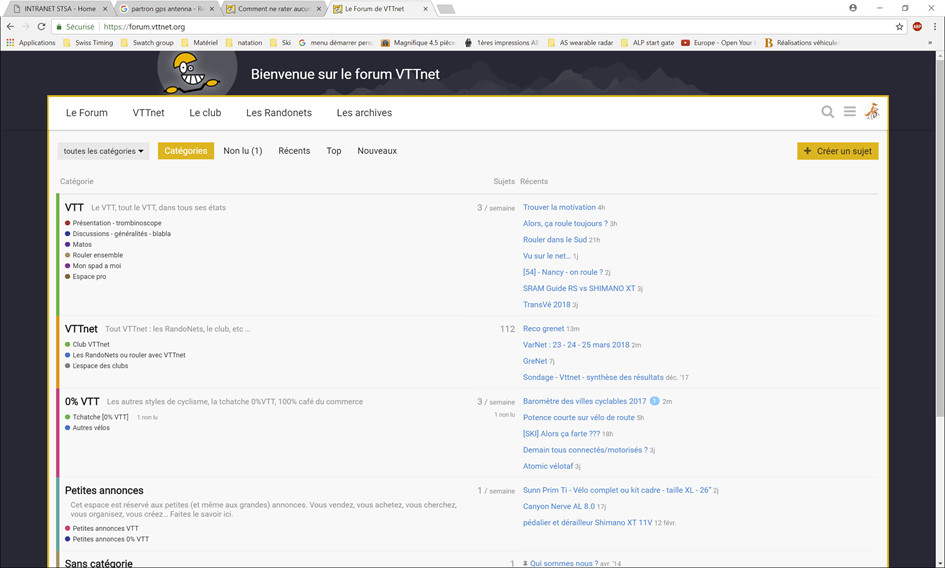This screenshot has height=568, width=945.
Task: Open the hamburger menu icon
Action: point(849,112)
